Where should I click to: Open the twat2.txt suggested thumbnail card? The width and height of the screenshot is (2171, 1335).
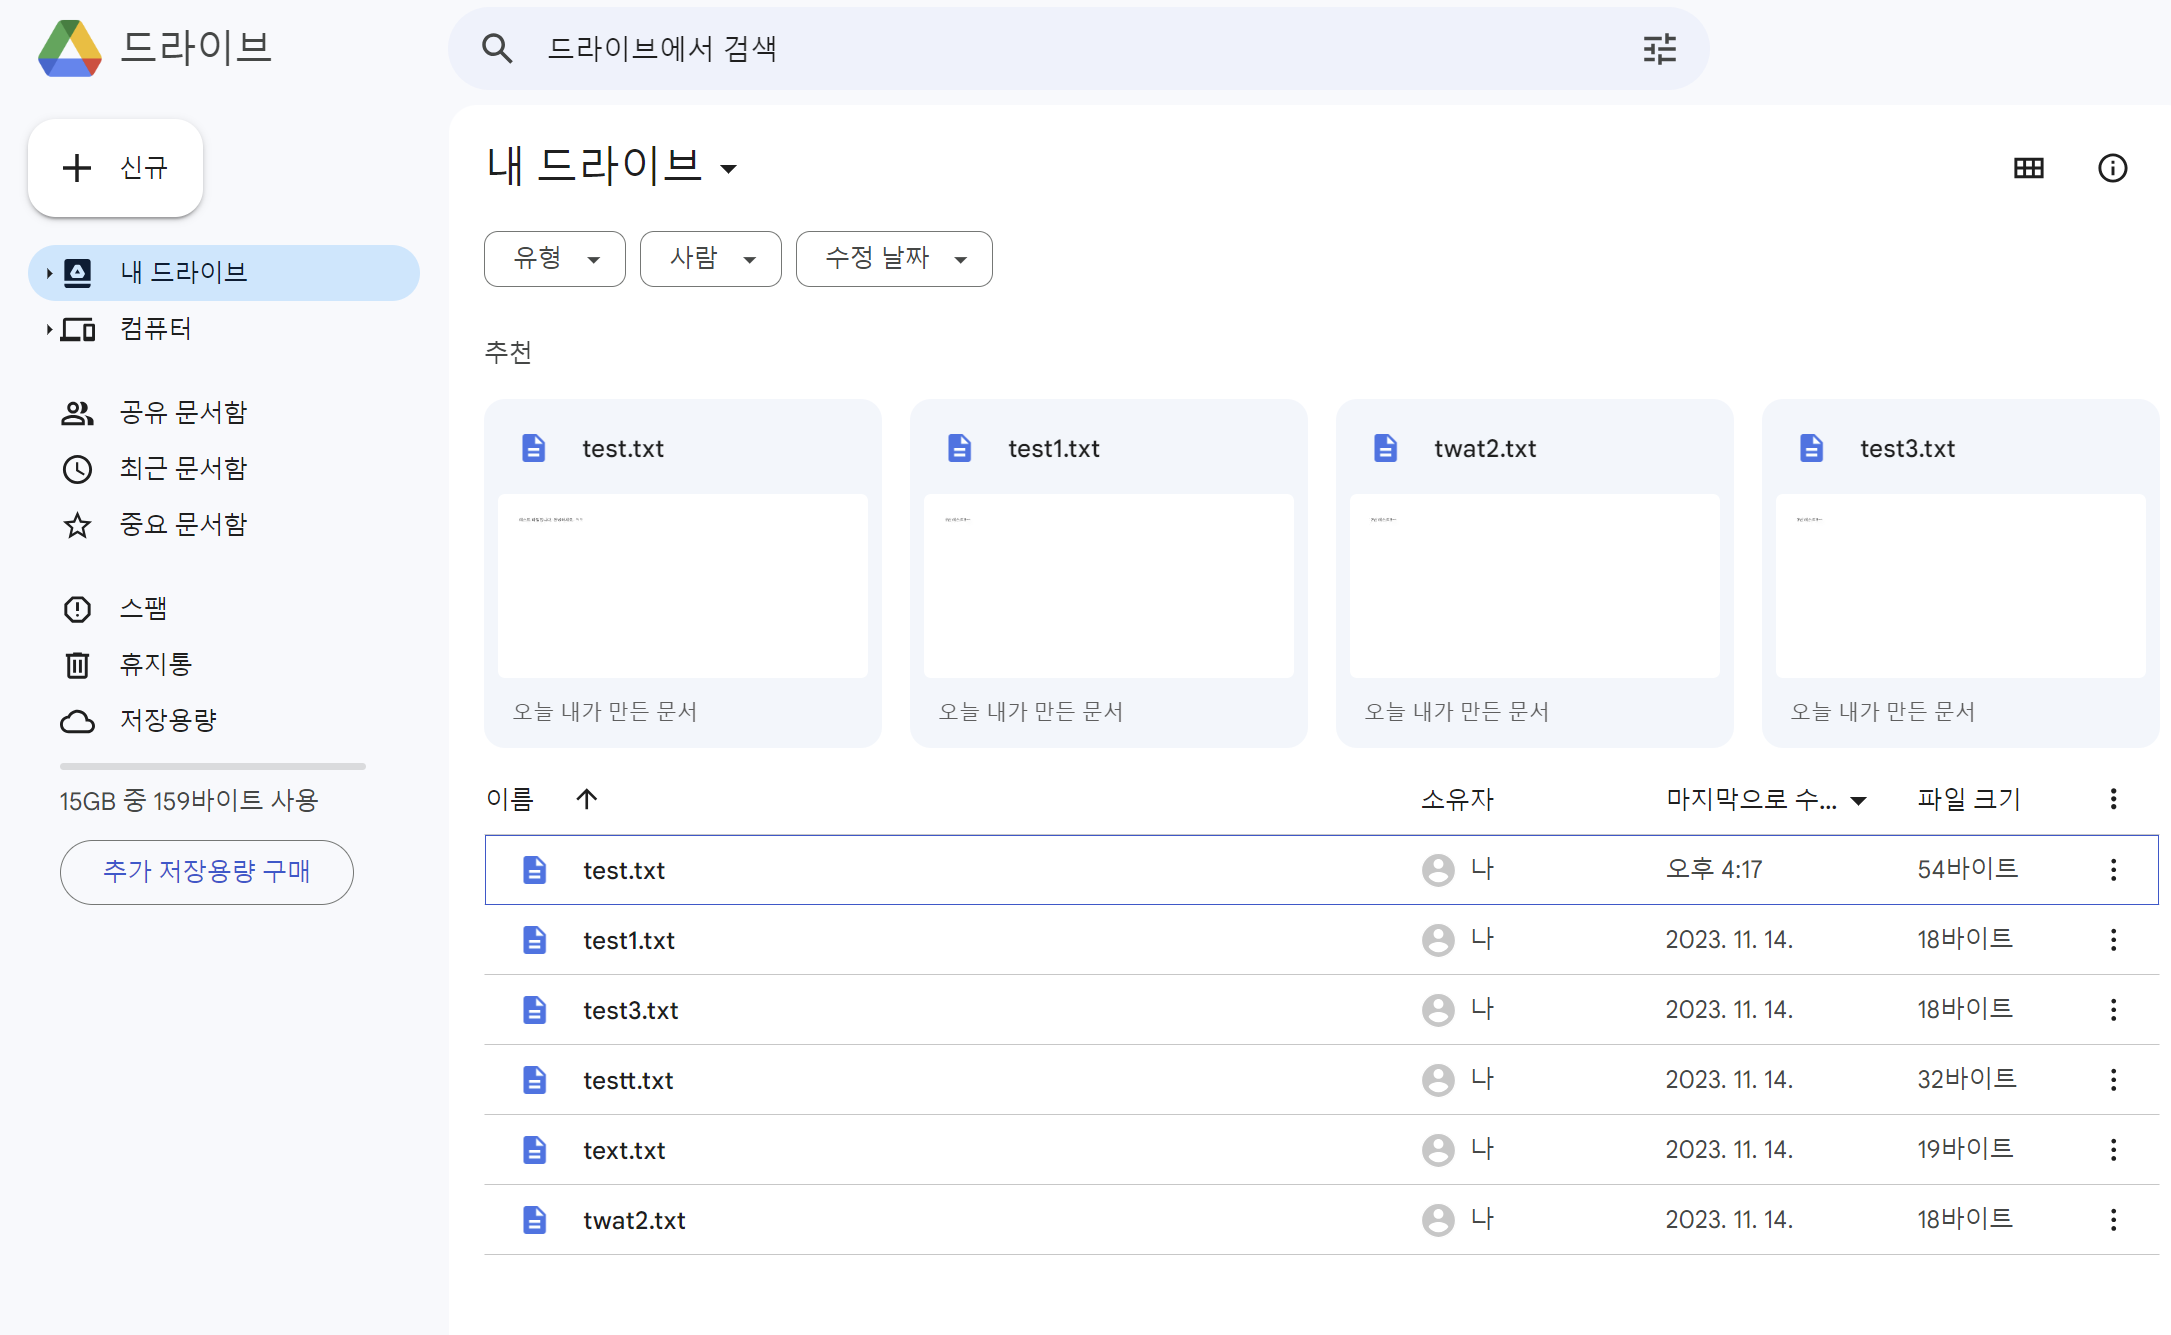(x=1534, y=573)
